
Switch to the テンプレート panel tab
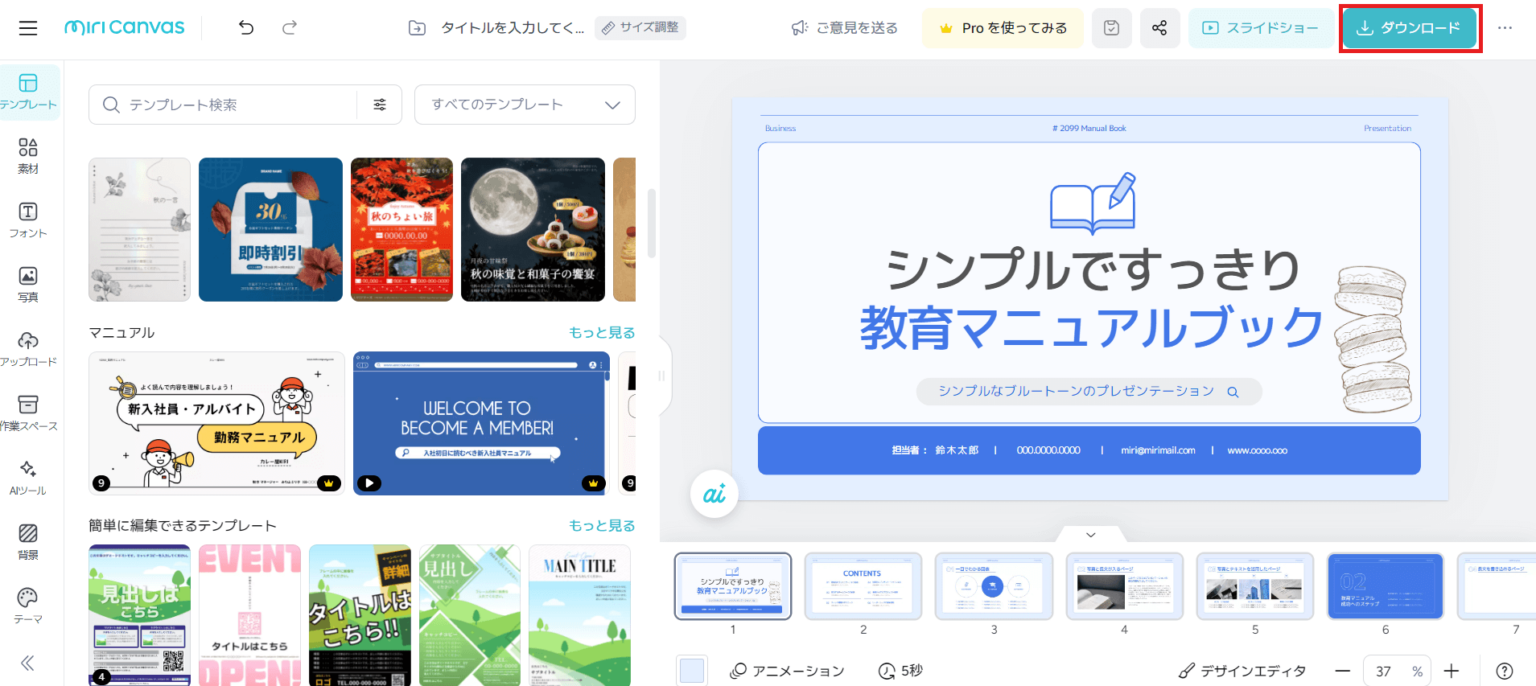click(x=27, y=92)
